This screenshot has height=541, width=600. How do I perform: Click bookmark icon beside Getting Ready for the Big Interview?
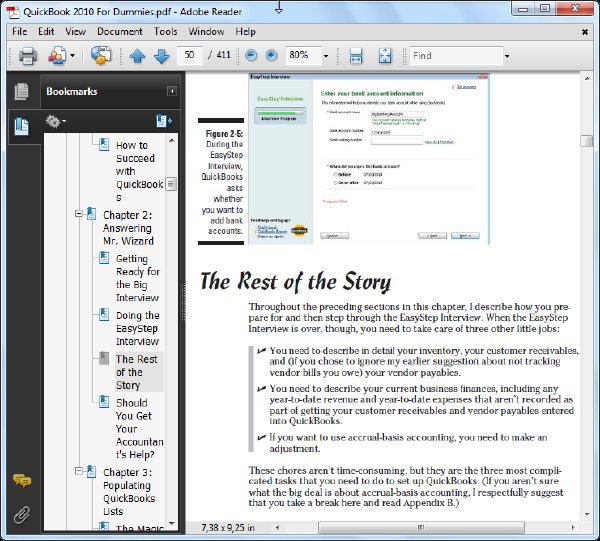104,257
